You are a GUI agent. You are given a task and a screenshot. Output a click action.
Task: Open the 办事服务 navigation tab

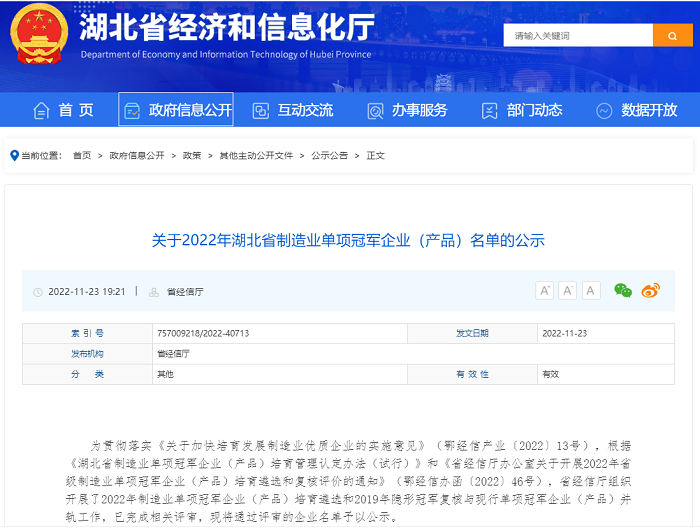point(407,110)
